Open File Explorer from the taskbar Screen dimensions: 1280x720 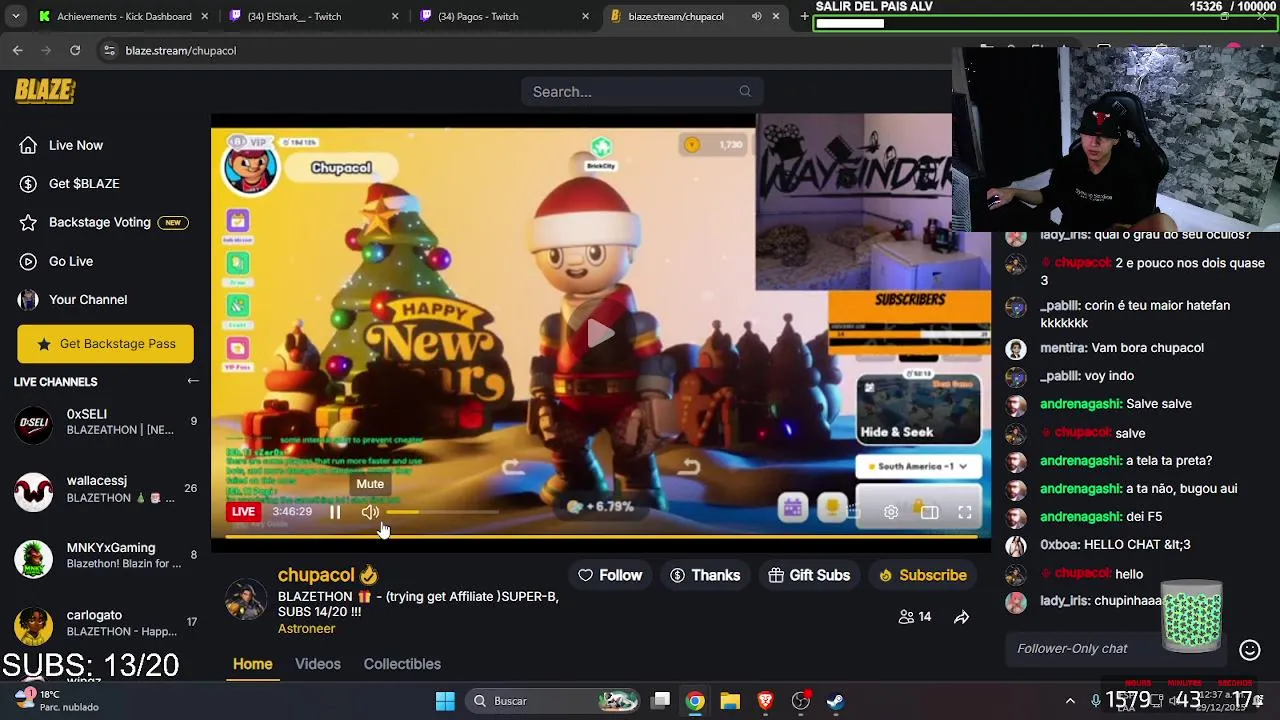730,701
